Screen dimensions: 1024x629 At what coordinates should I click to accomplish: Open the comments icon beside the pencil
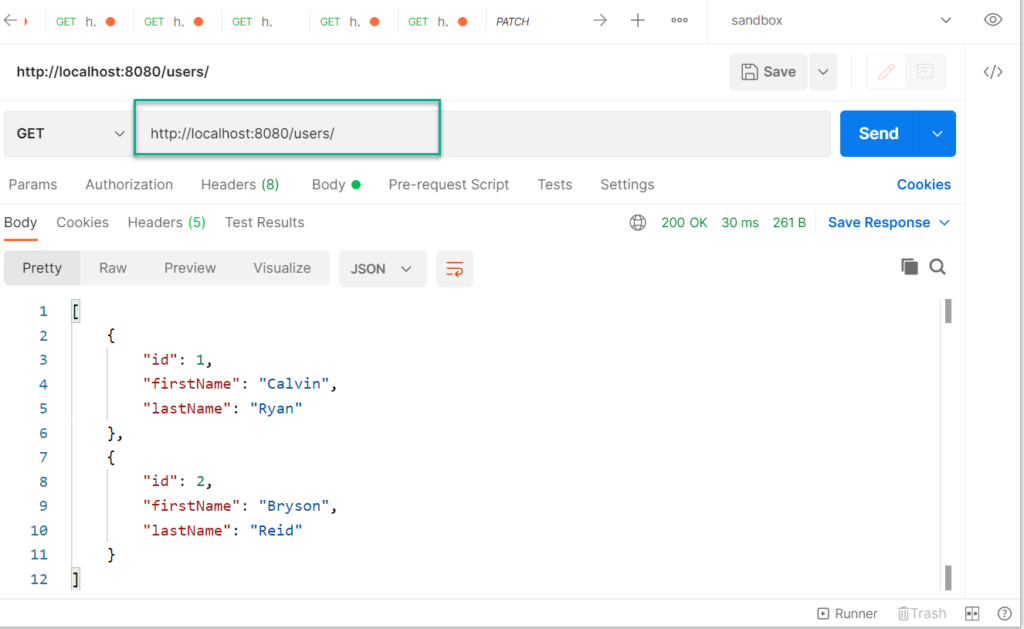tap(925, 72)
